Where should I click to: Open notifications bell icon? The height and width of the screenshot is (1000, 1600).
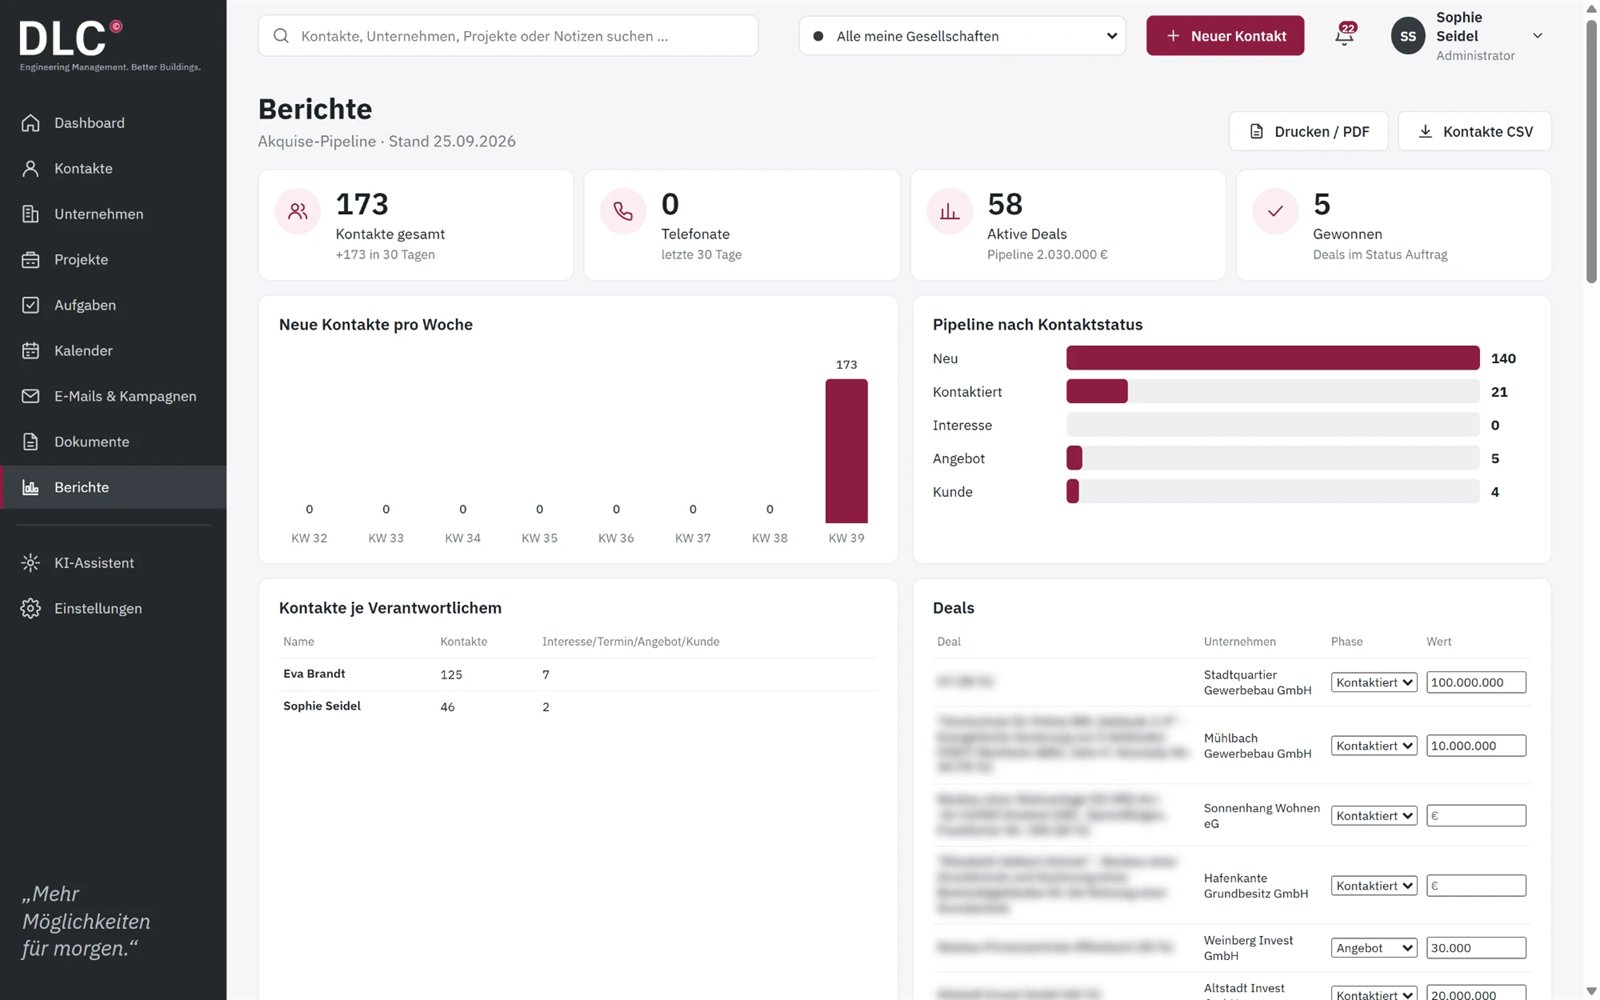[1345, 35]
